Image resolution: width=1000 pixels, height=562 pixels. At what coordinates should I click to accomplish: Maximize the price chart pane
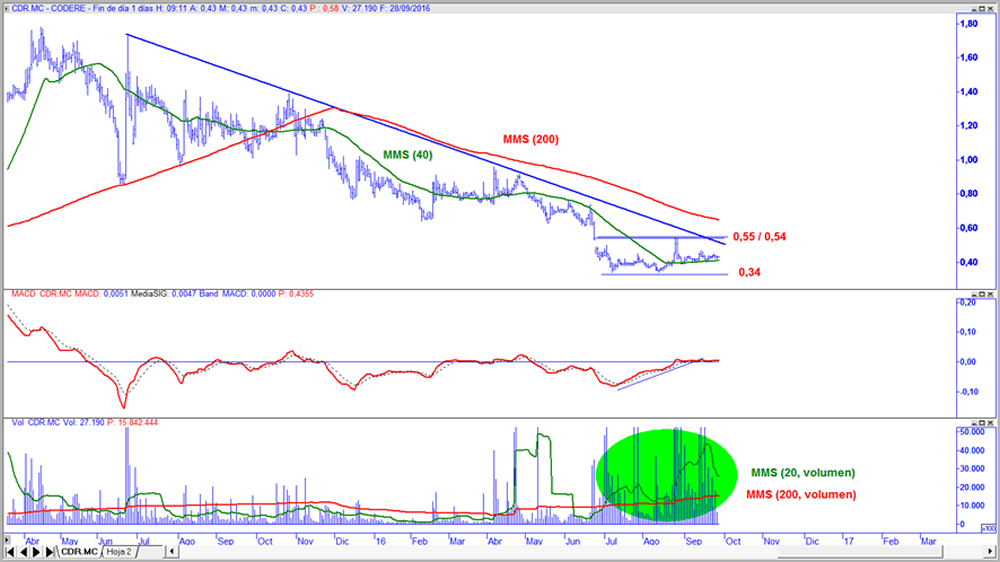(983, 8)
